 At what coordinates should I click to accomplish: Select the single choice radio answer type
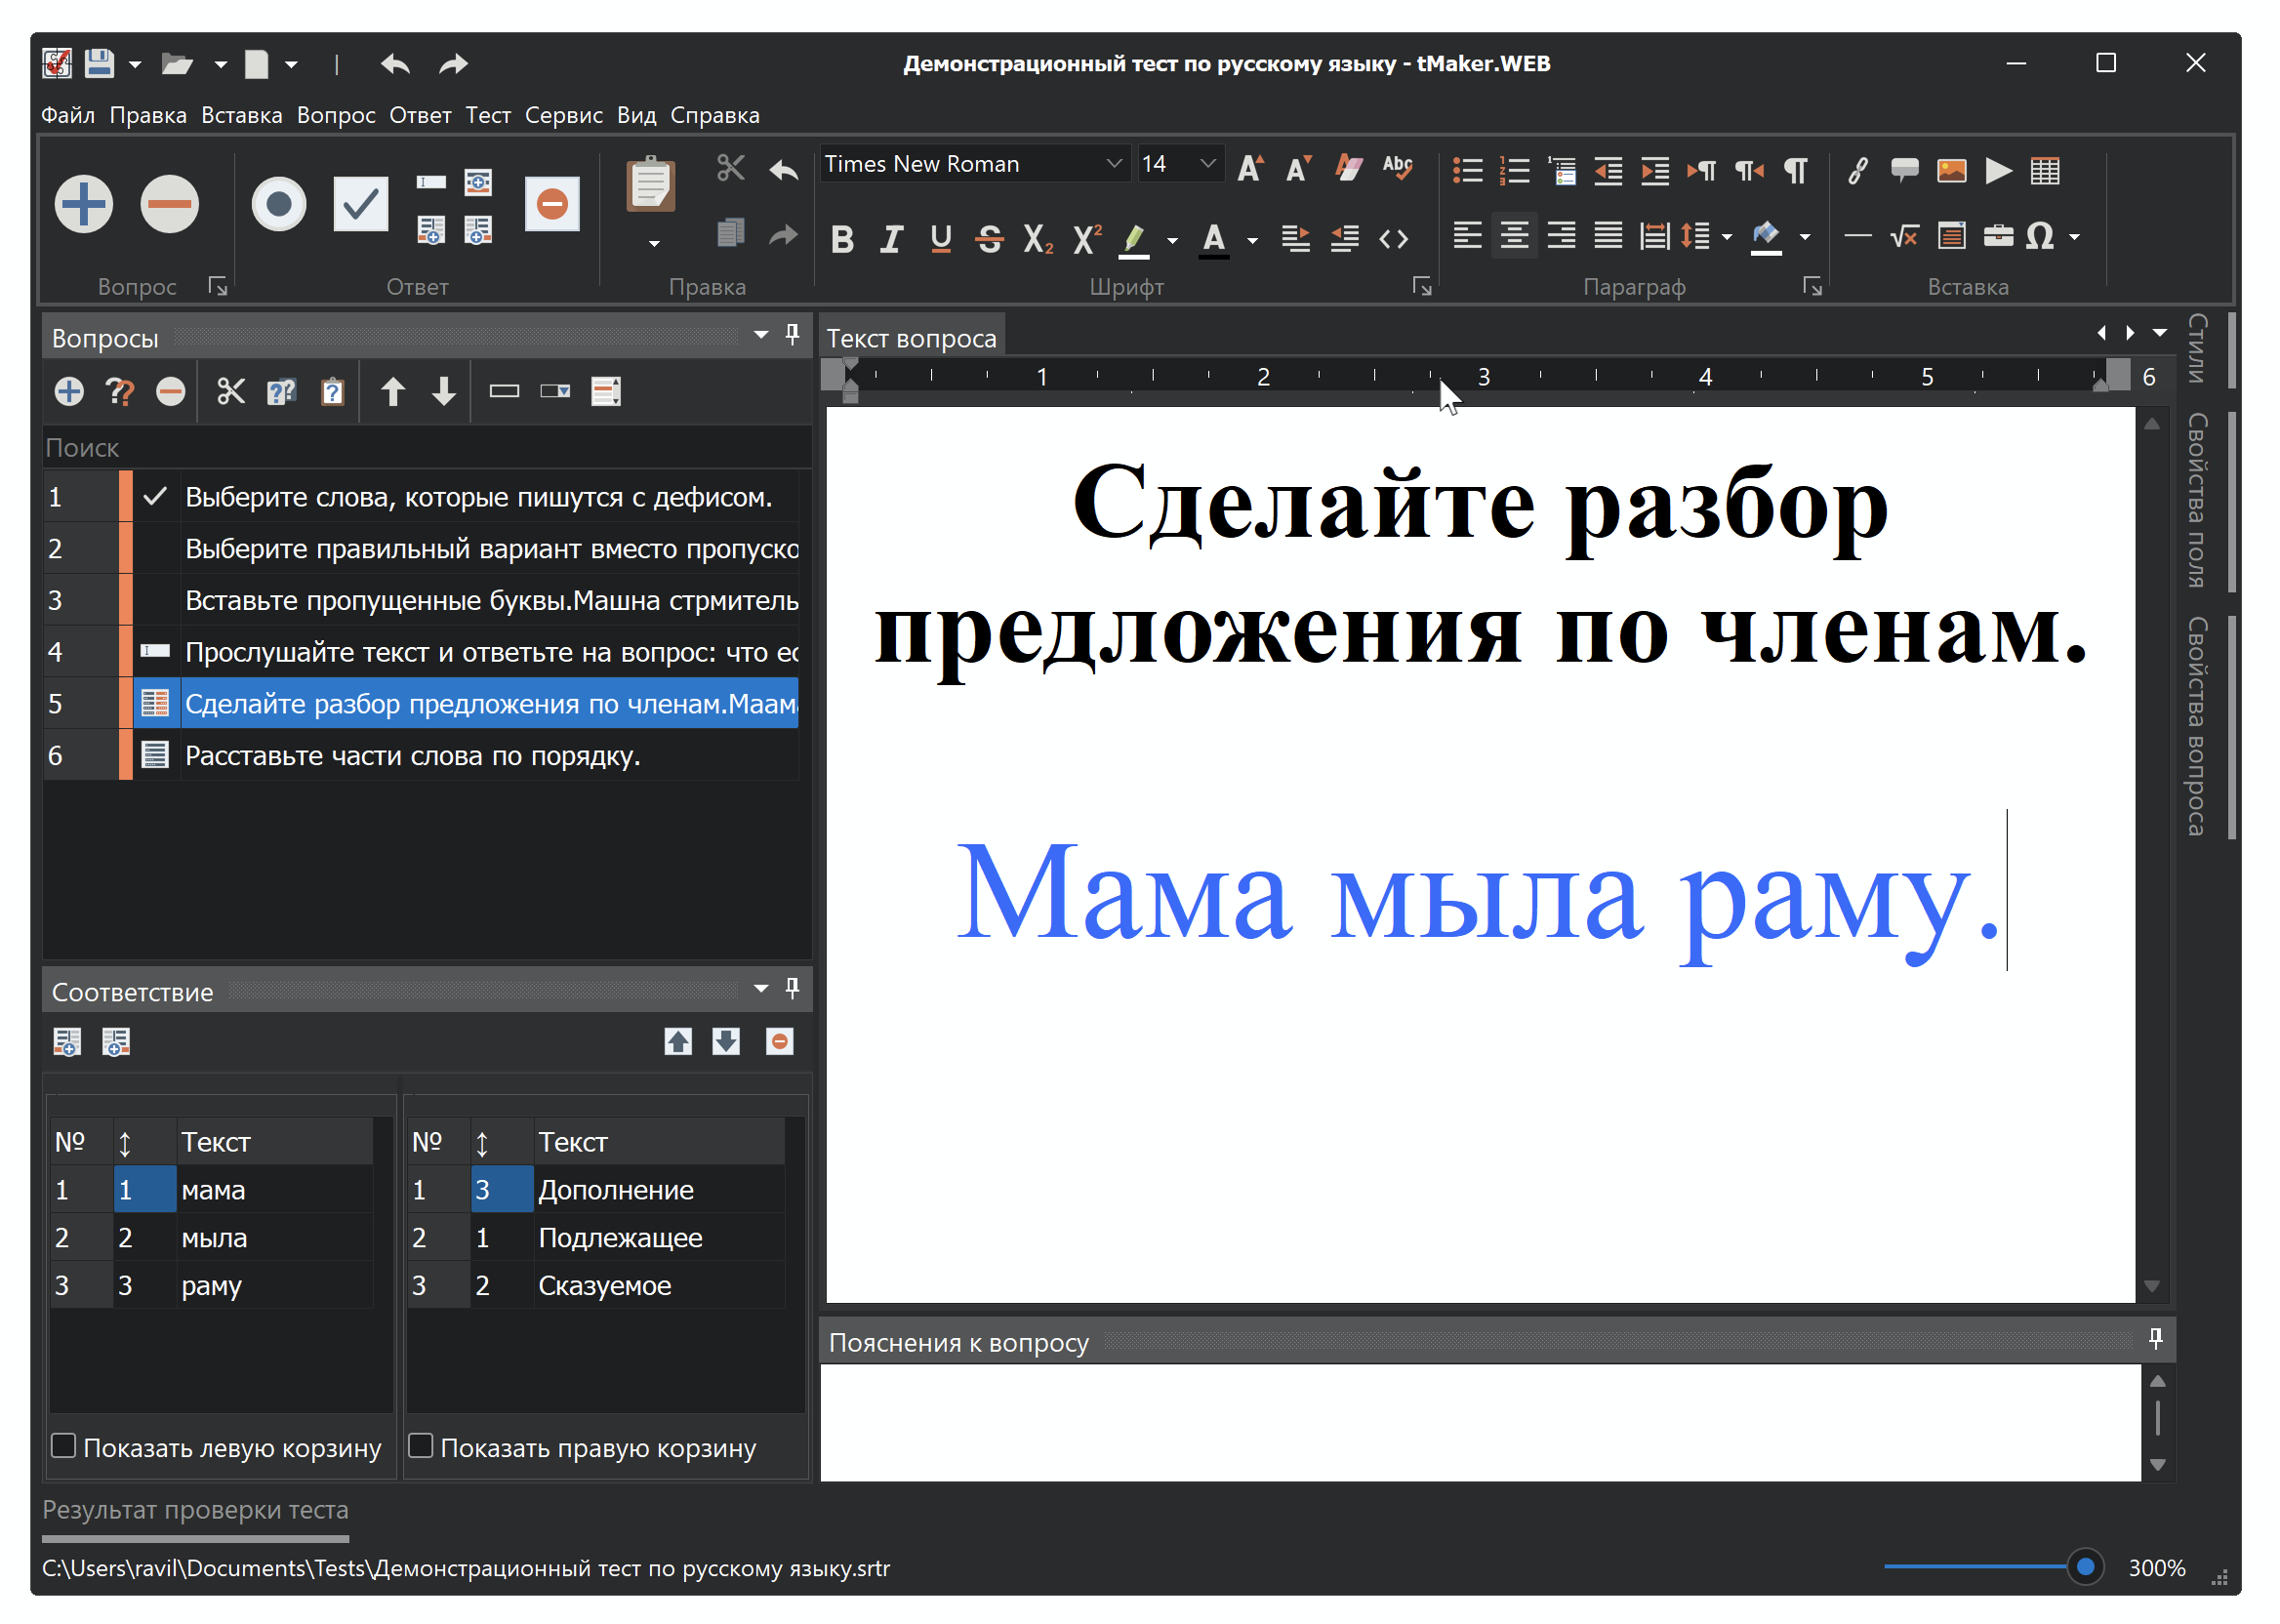pyautogui.click(x=279, y=204)
